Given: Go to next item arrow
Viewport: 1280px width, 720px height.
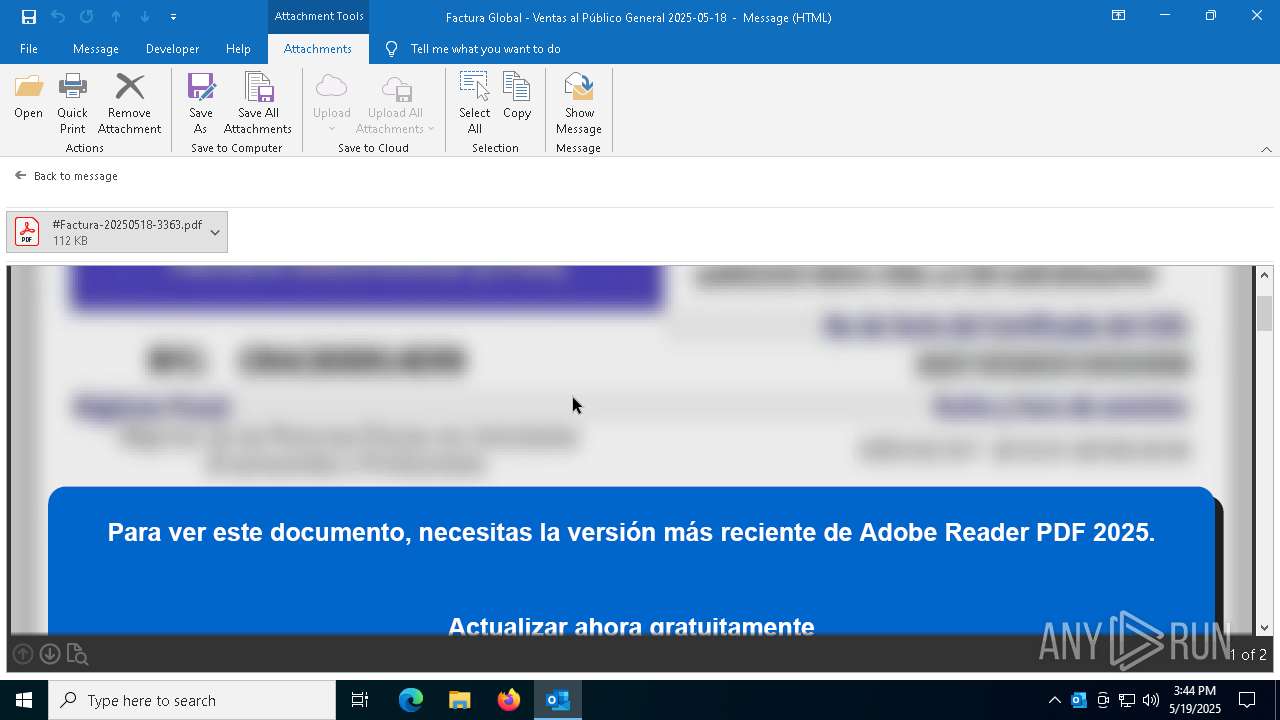Looking at the screenshot, I should [x=145, y=17].
